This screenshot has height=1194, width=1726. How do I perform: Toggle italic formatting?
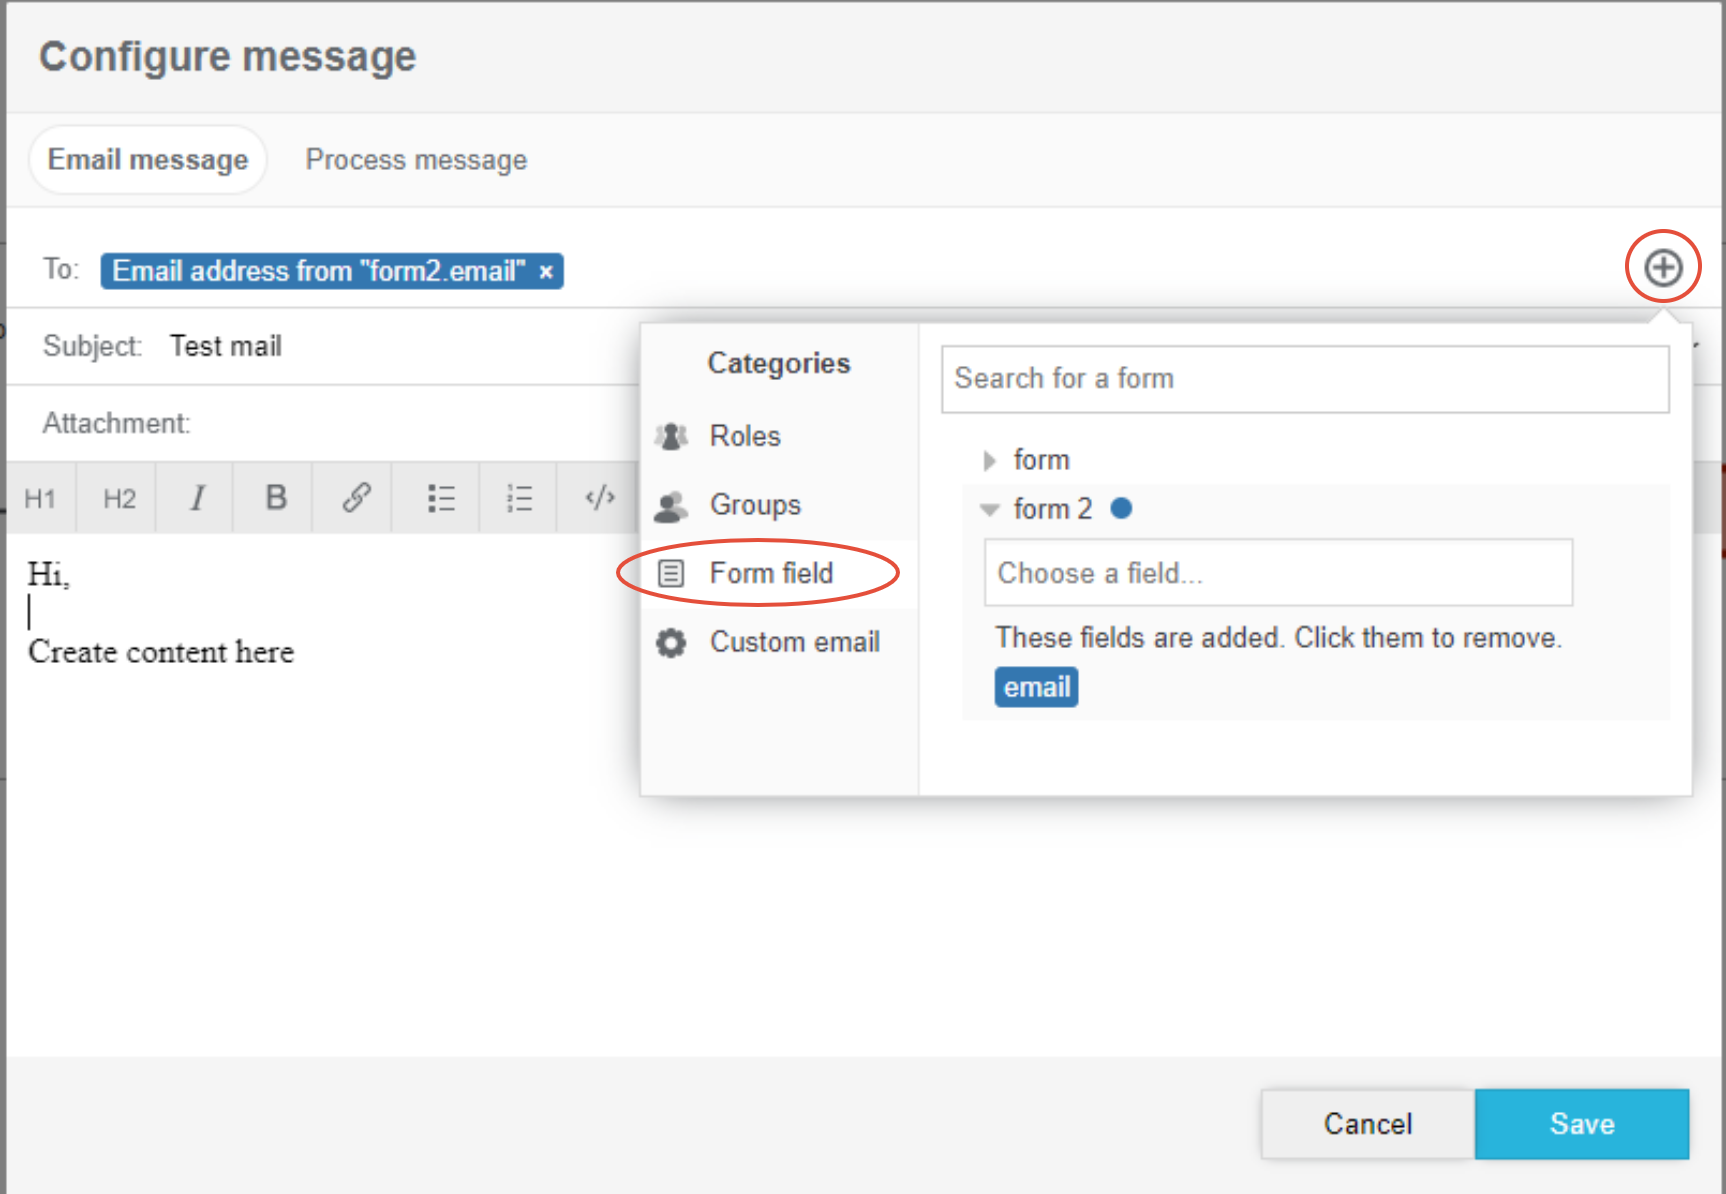click(x=197, y=498)
